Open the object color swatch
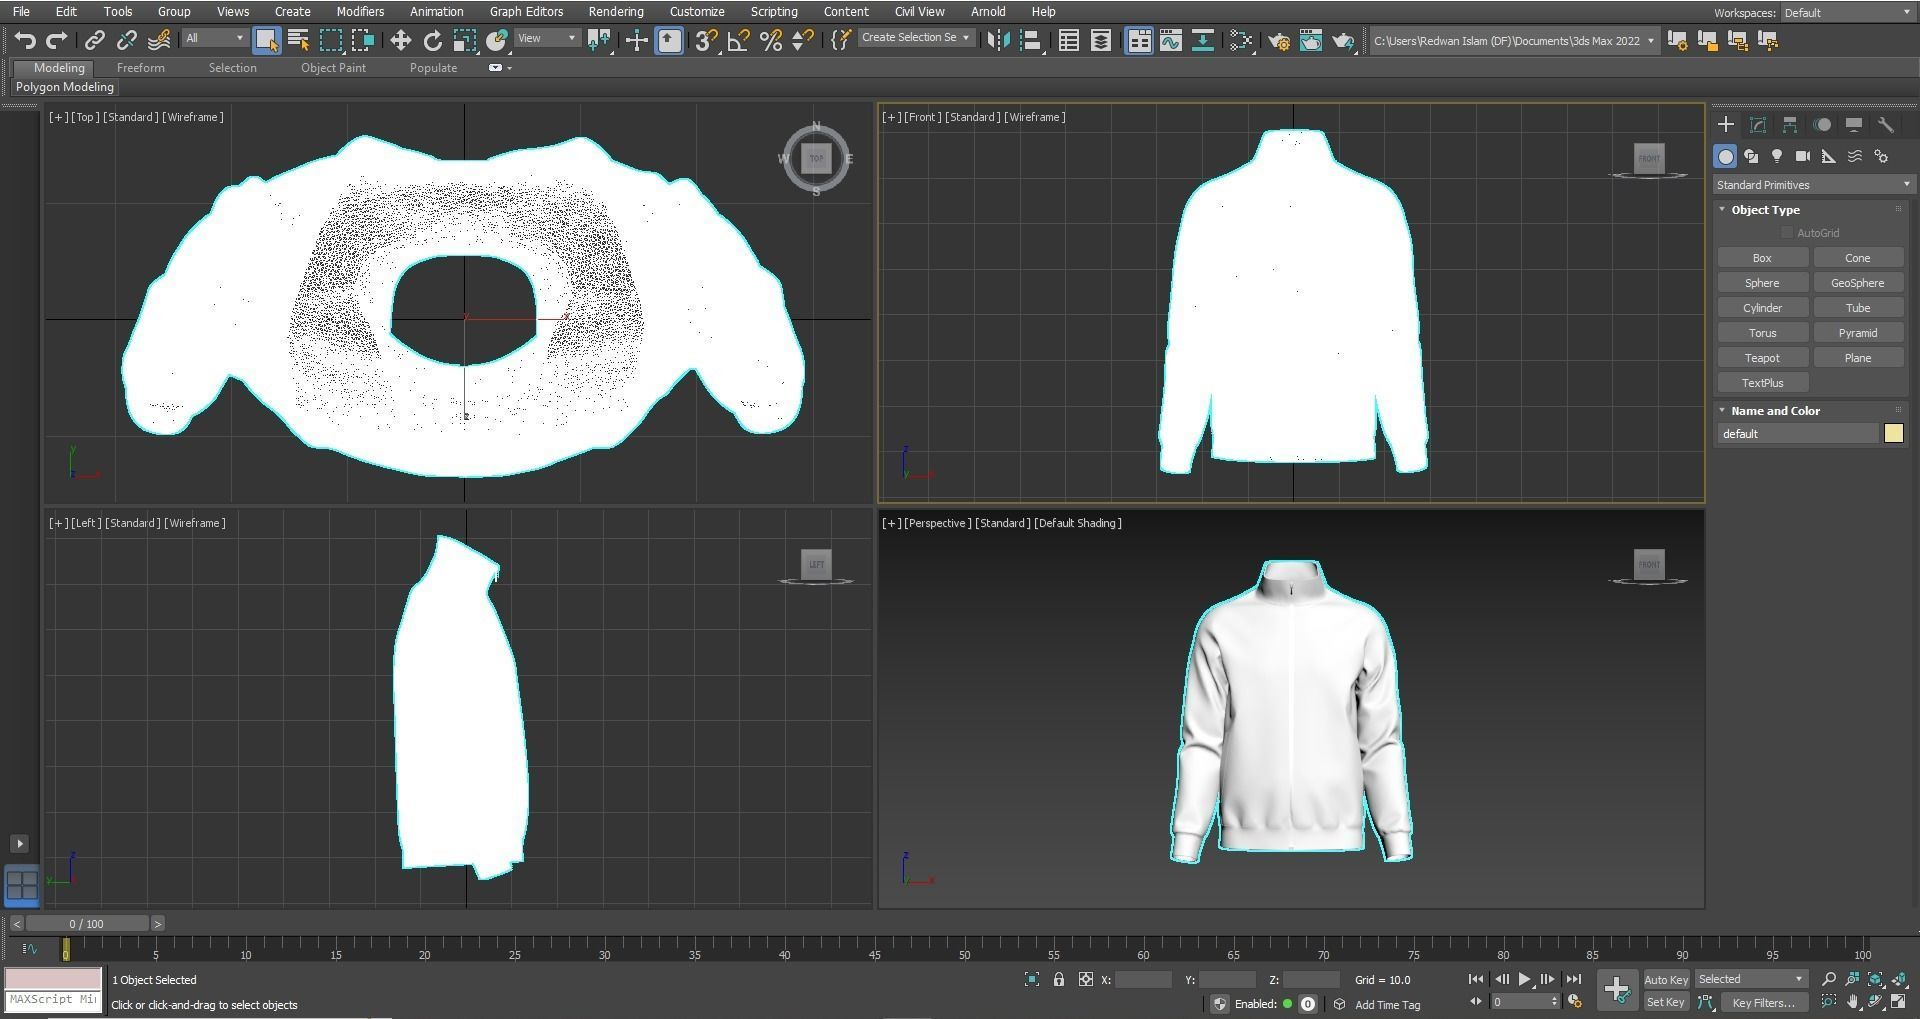The height and width of the screenshot is (1019, 1920). (1893, 434)
